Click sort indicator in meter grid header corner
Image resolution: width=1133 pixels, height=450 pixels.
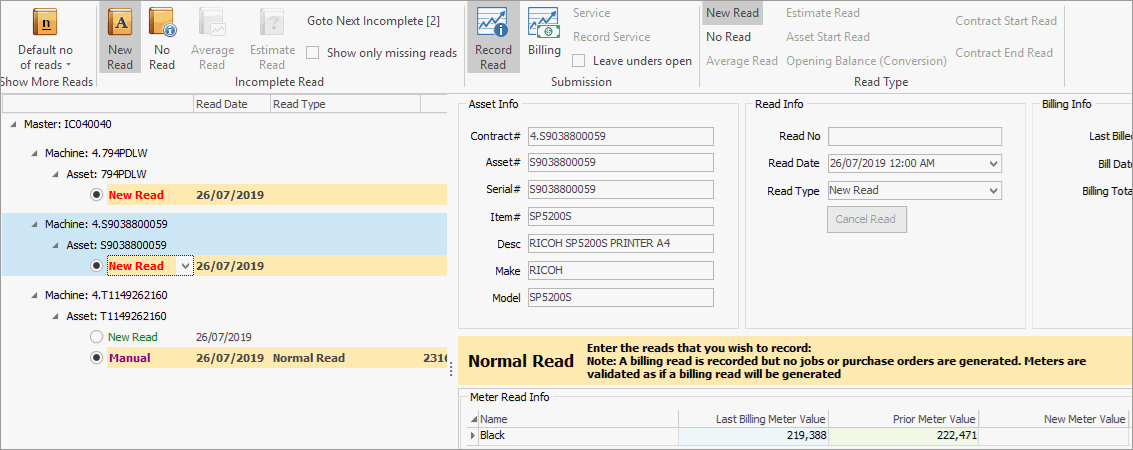[x=473, y=419]
